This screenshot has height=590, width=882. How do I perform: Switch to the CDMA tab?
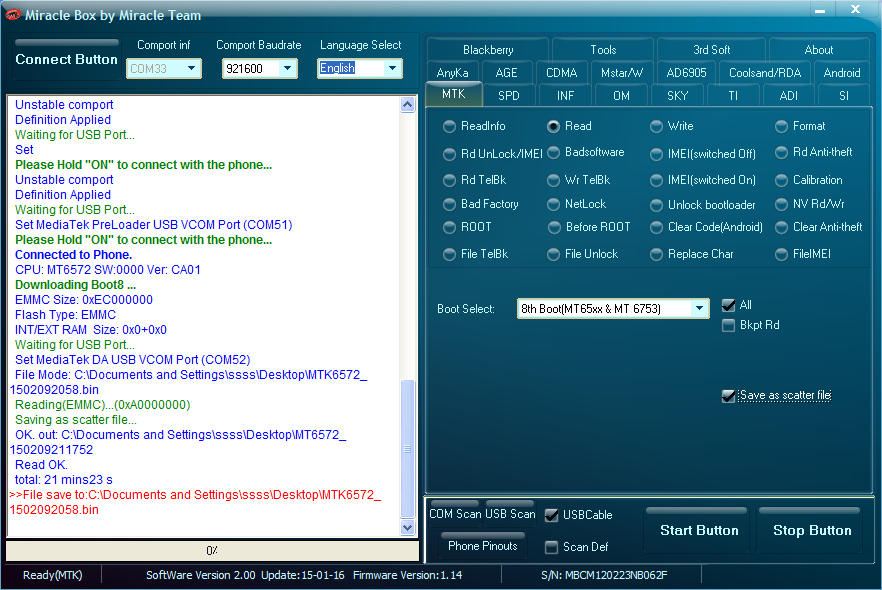click(x=561, y=73)
